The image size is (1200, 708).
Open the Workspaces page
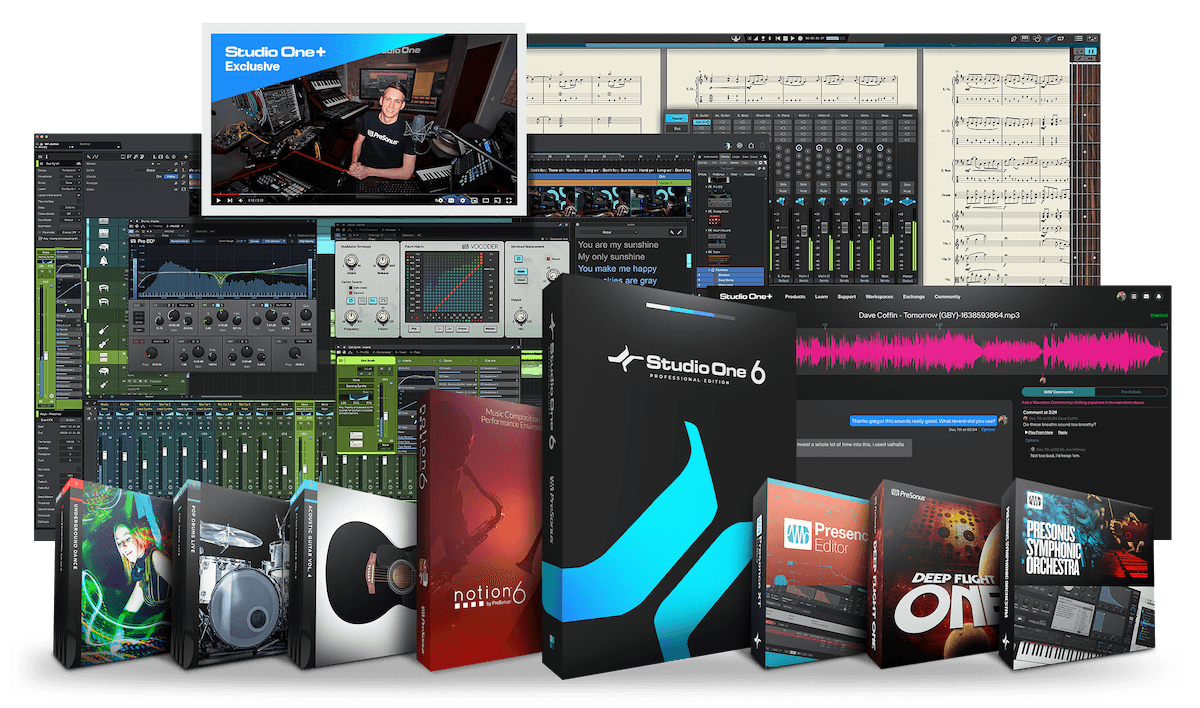[x=879, y=297]
